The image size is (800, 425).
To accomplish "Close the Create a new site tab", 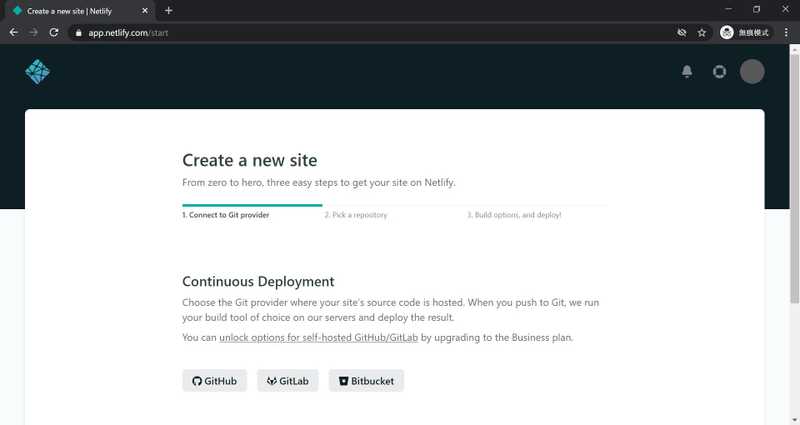I will [x=145, y=11].
